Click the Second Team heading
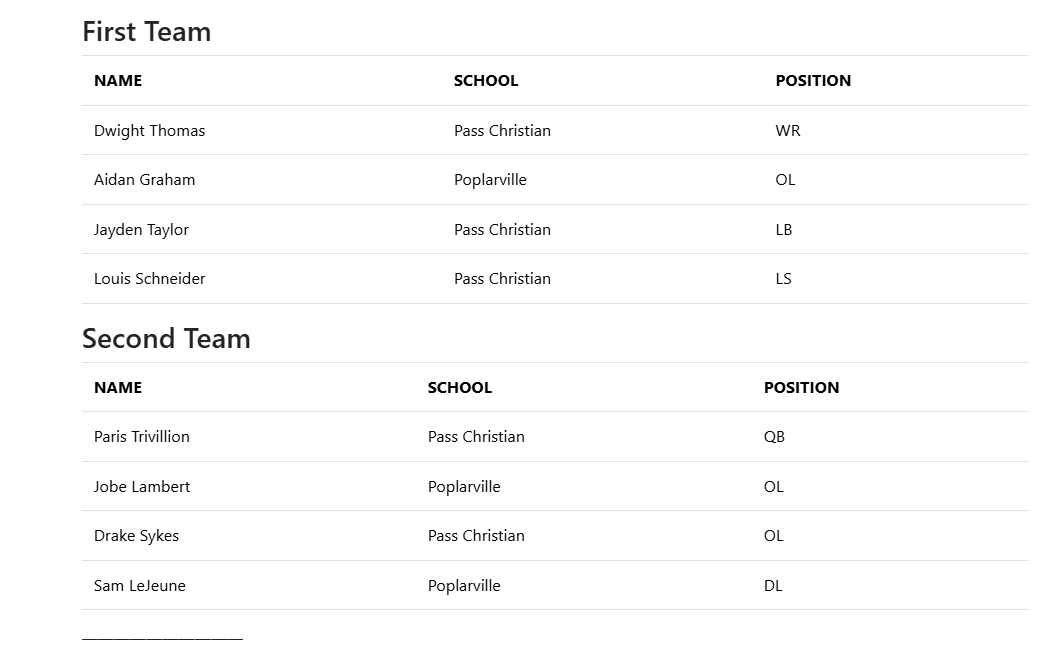Viewport: 1041px width, 659px height. 166,339
